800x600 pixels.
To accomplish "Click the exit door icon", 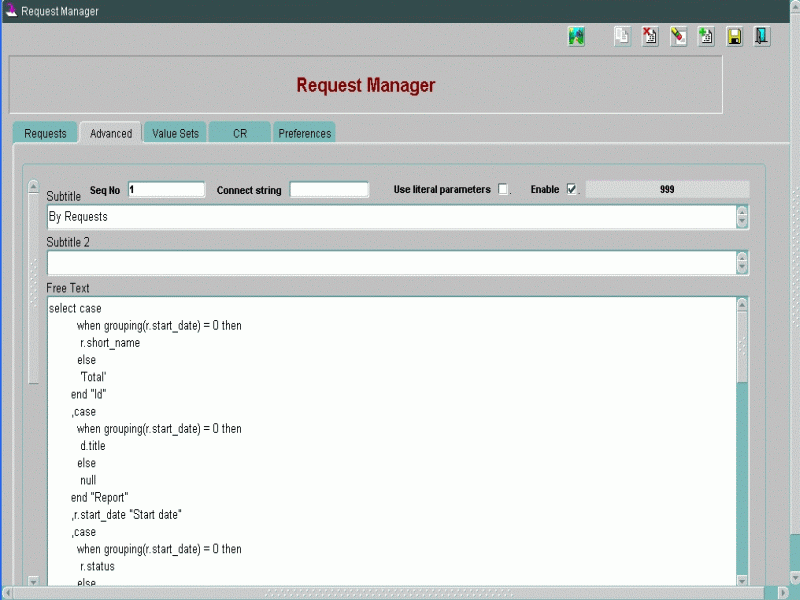I will tap(762, 37).
